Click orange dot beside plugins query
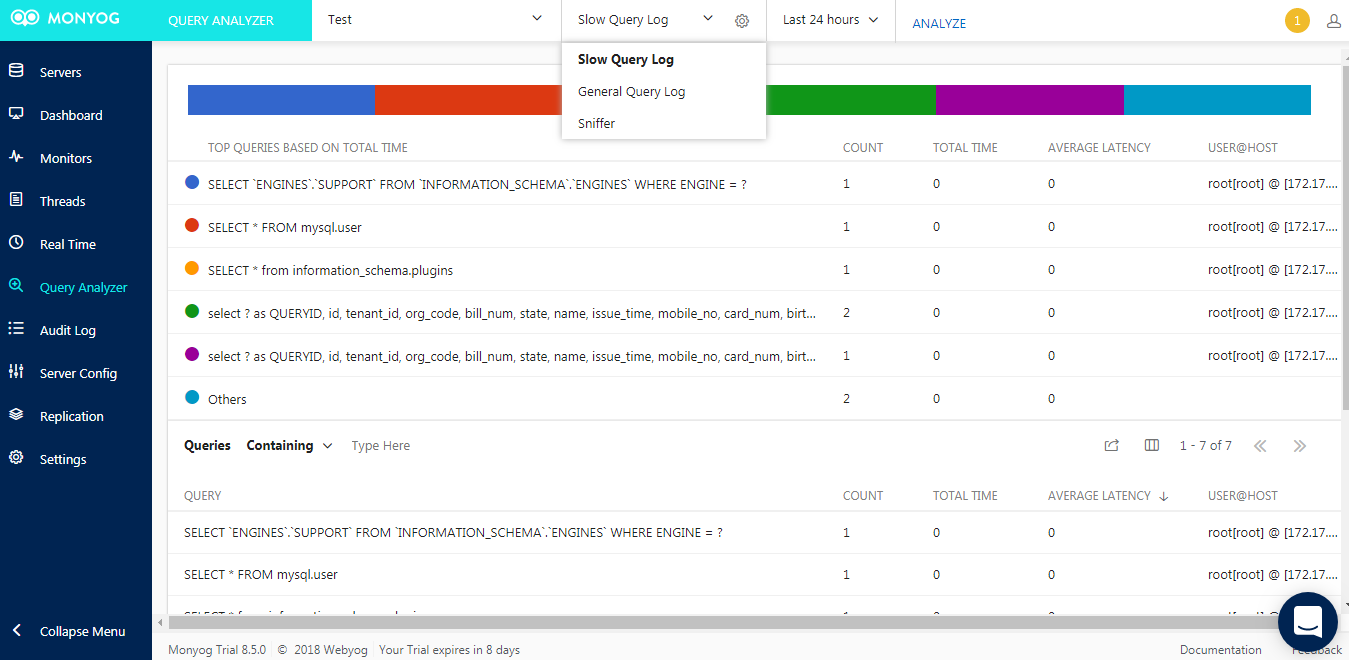Viewport: 1349px width, 660px height. 193,269
